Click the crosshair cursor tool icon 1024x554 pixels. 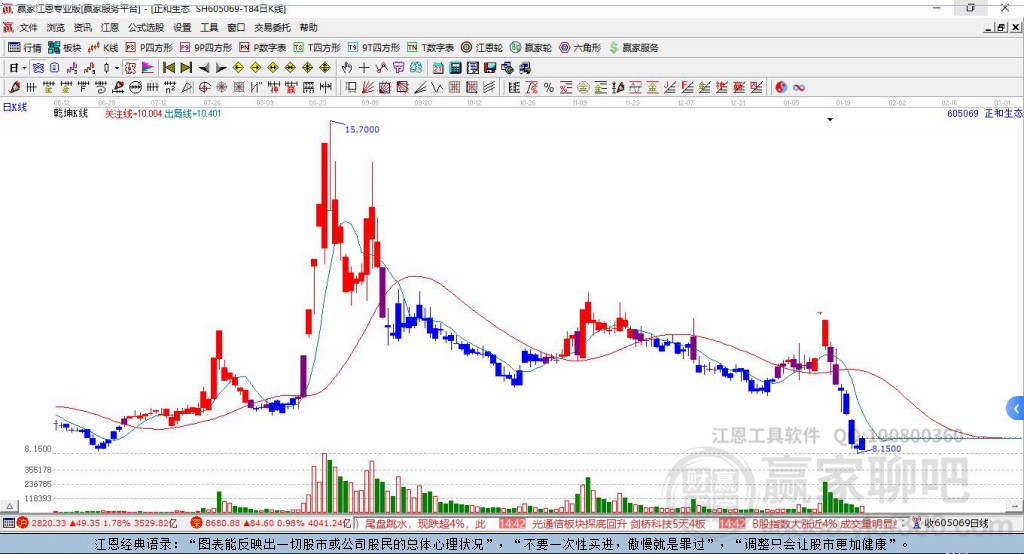point(364,67)
